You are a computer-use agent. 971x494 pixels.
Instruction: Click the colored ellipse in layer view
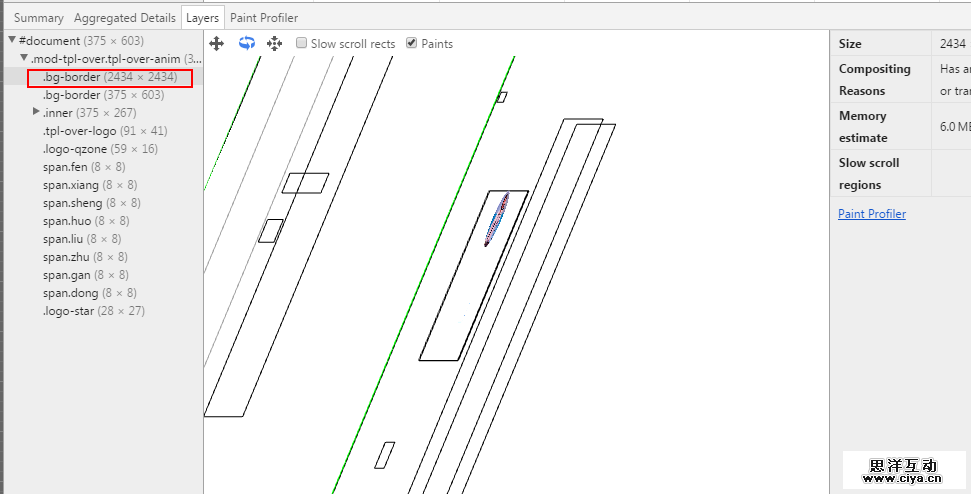pyautogui.click(x=497, y=219)
